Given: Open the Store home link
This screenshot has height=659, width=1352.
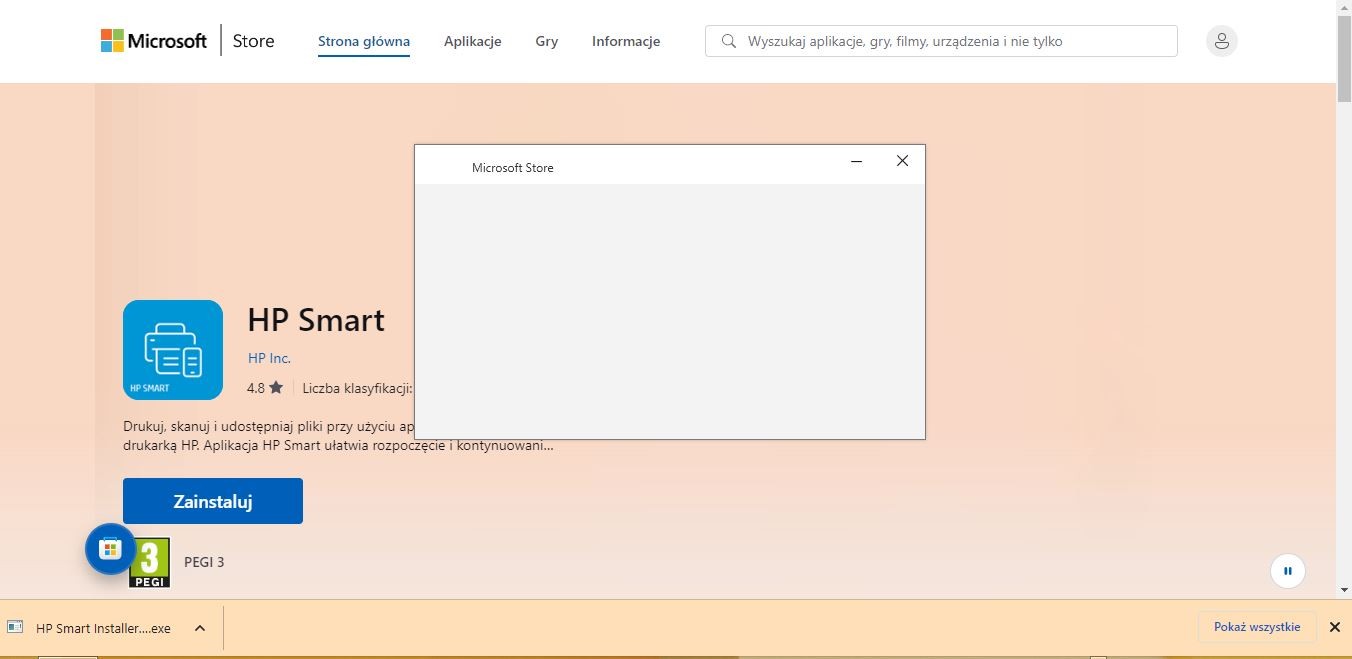Looking at the screenshot, I should pyautogui.click(x=253, y=41).
